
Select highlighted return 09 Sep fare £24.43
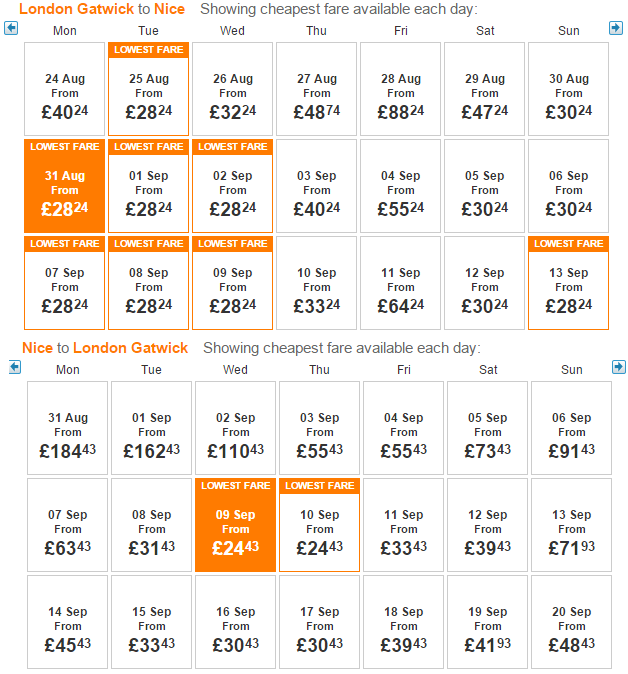[x=235, y=525]
